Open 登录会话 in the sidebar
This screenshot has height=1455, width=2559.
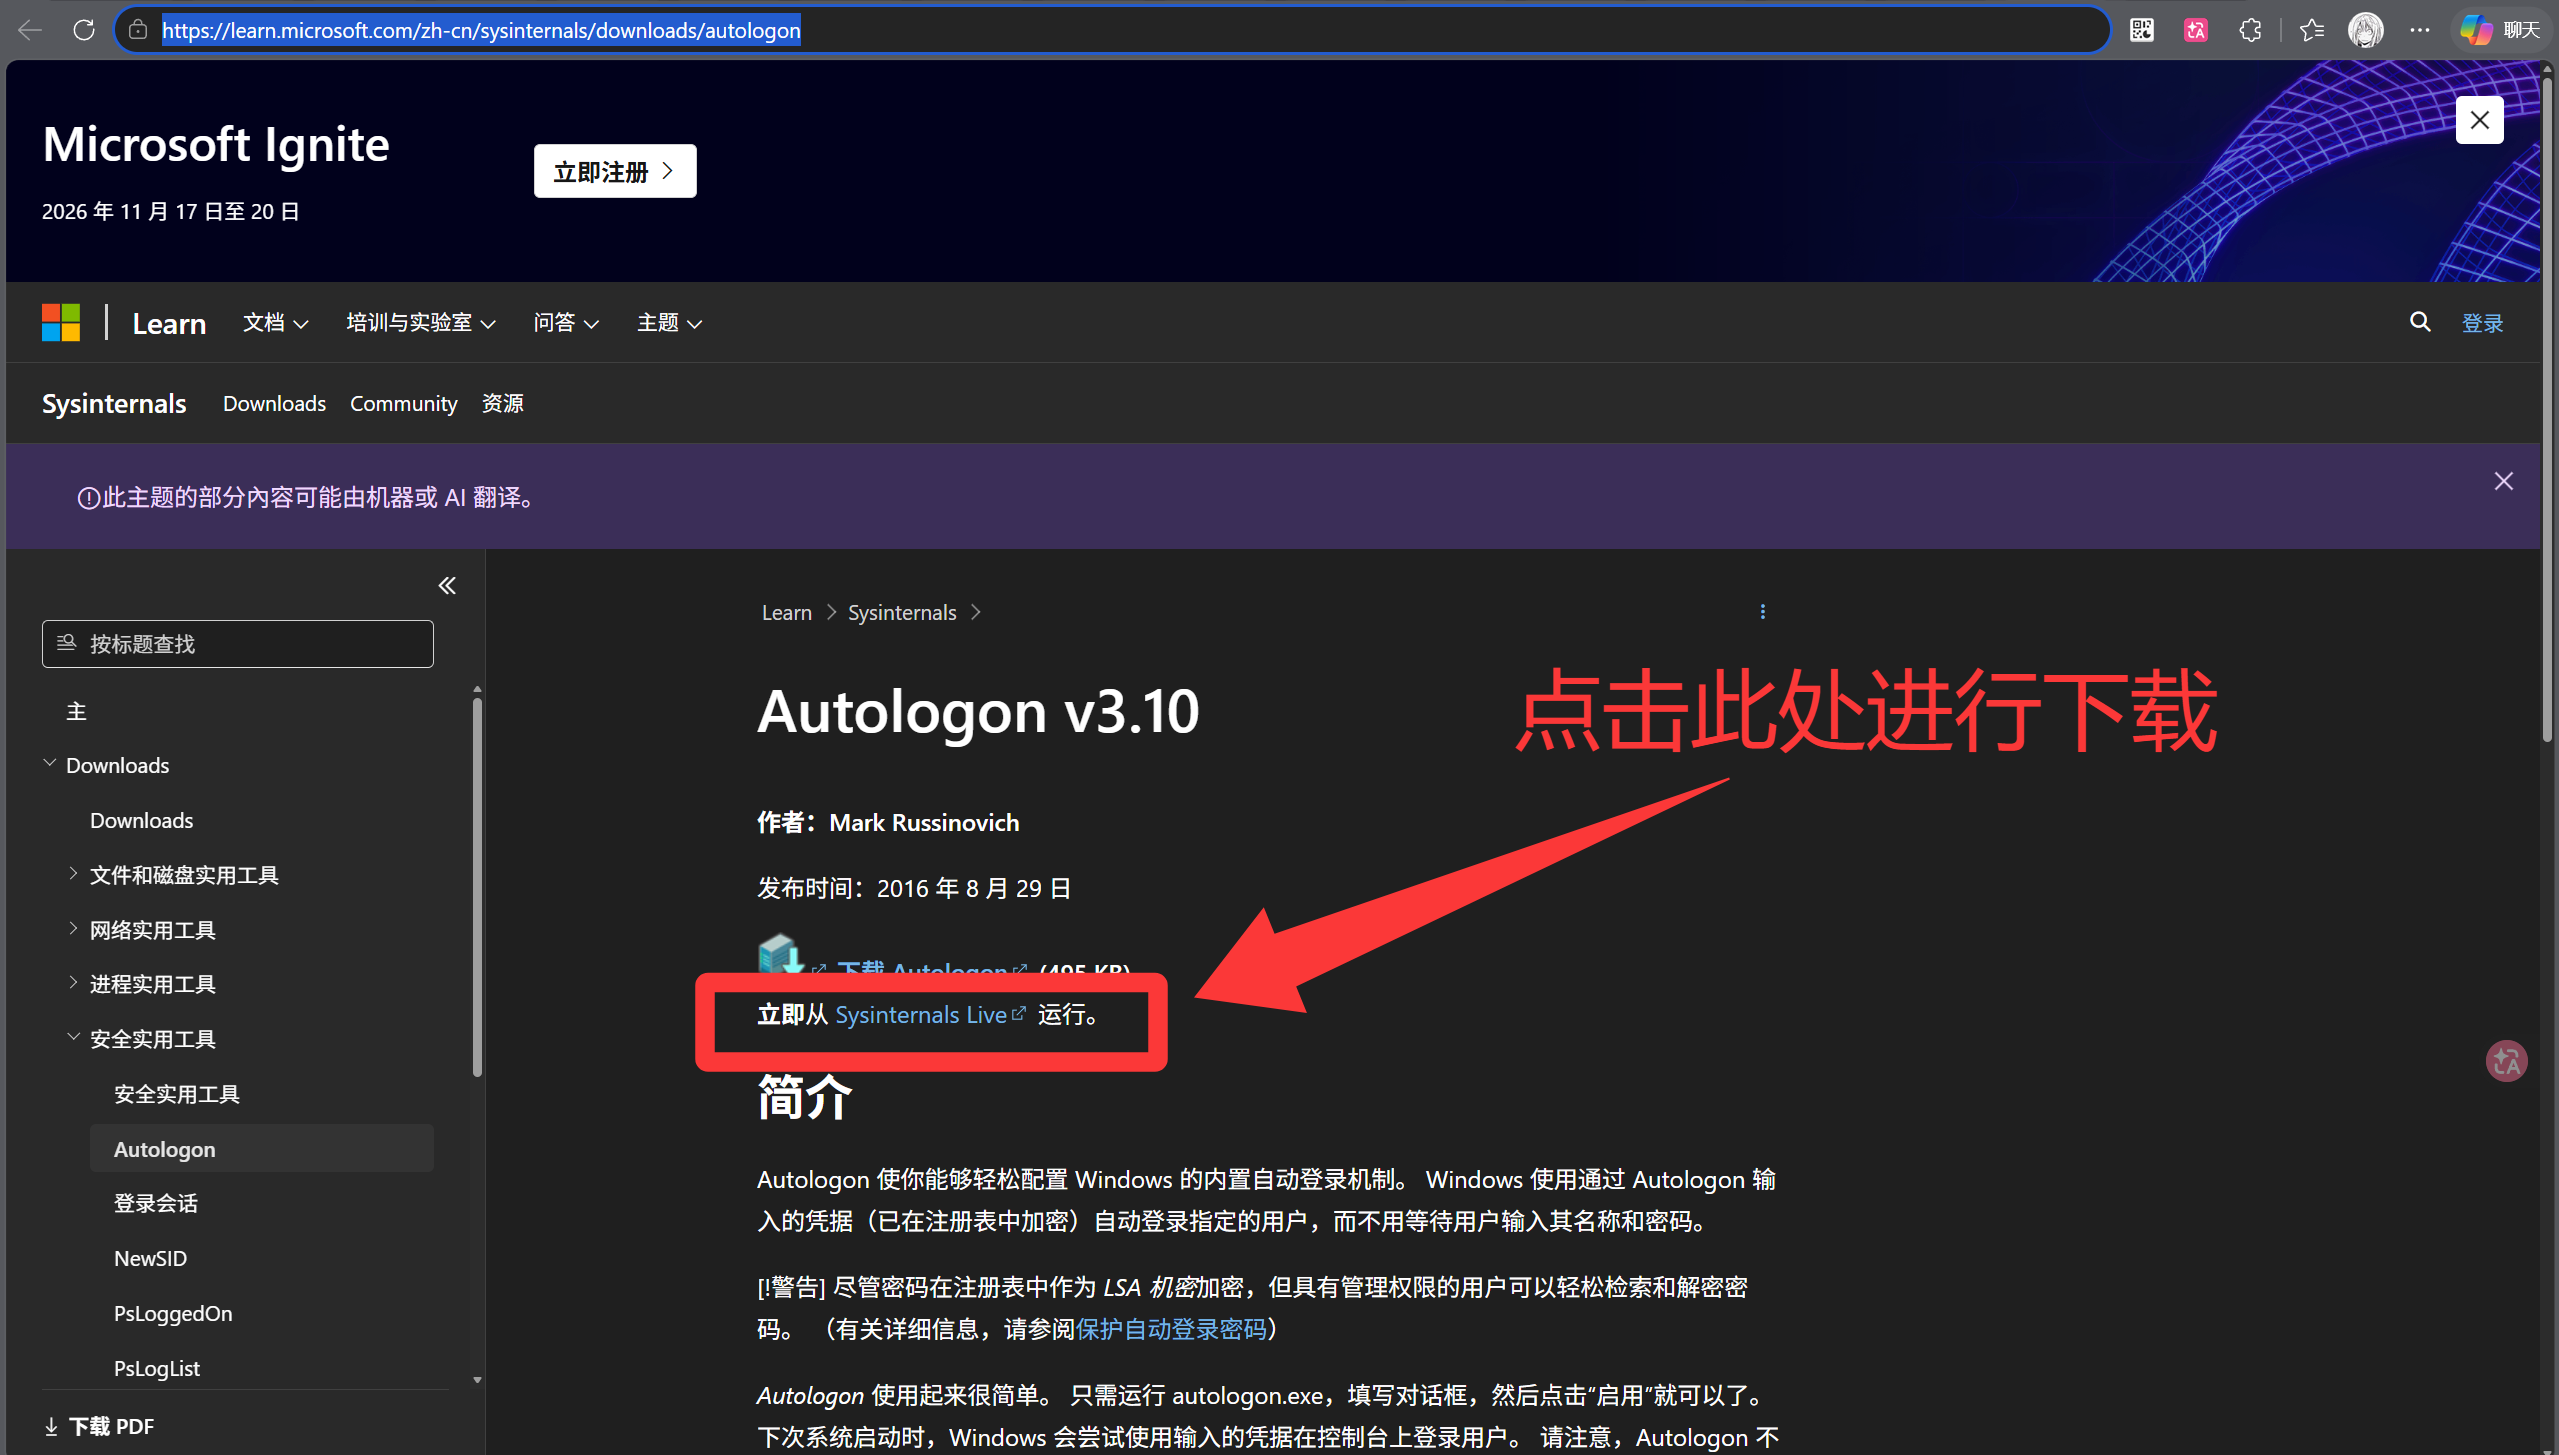coord(156,1204)
